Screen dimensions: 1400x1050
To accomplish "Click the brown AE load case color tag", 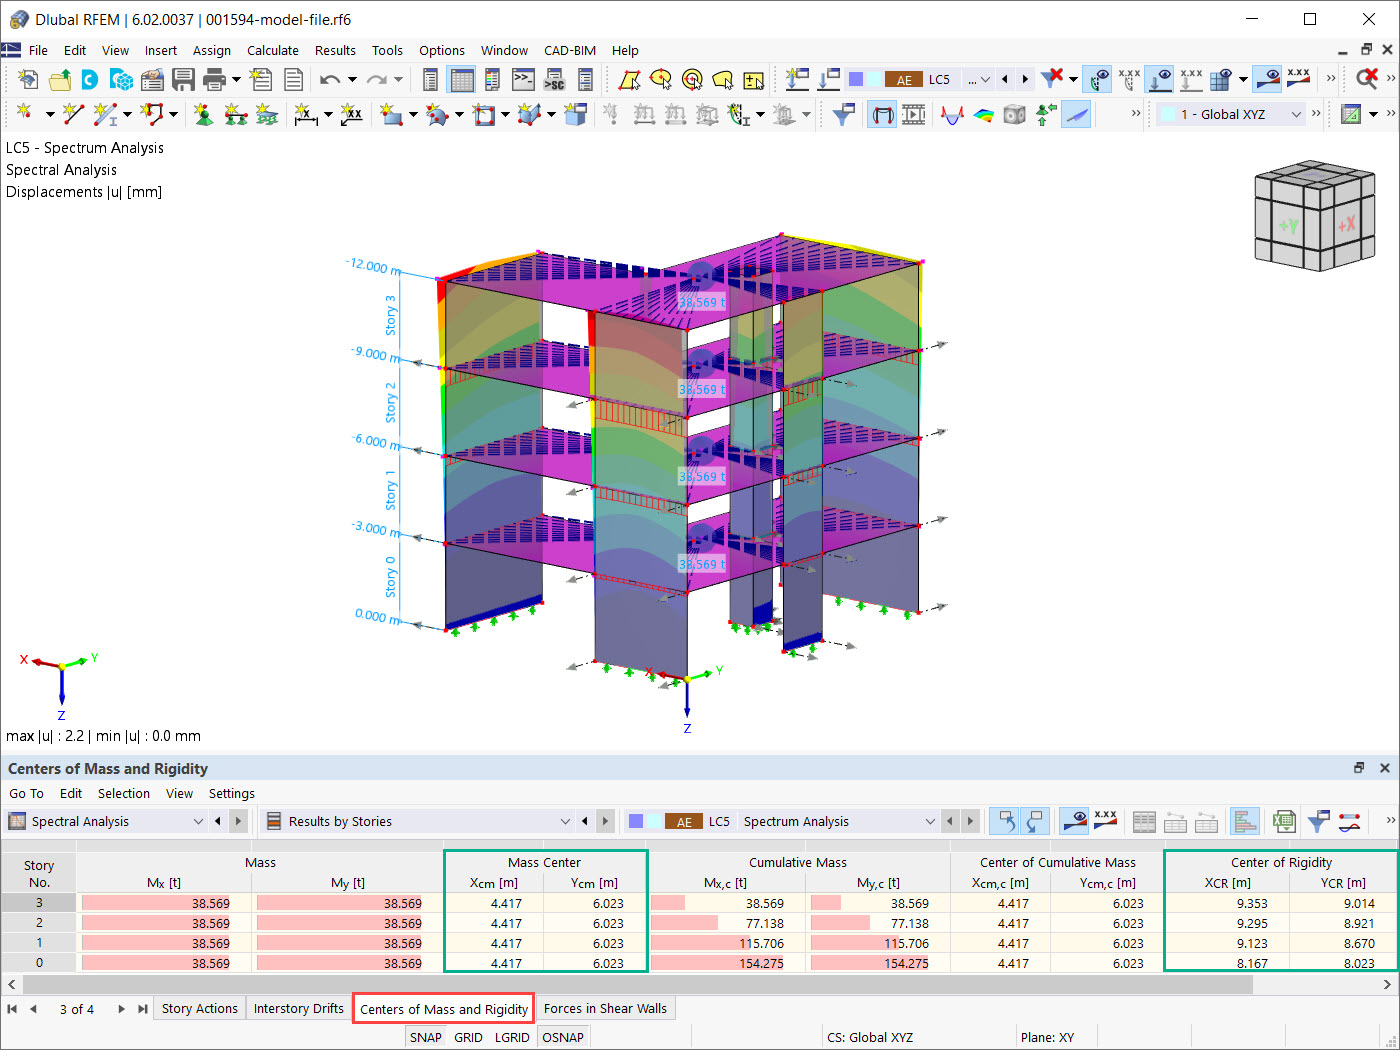I will pyautogui.click(x=904, y=80).
